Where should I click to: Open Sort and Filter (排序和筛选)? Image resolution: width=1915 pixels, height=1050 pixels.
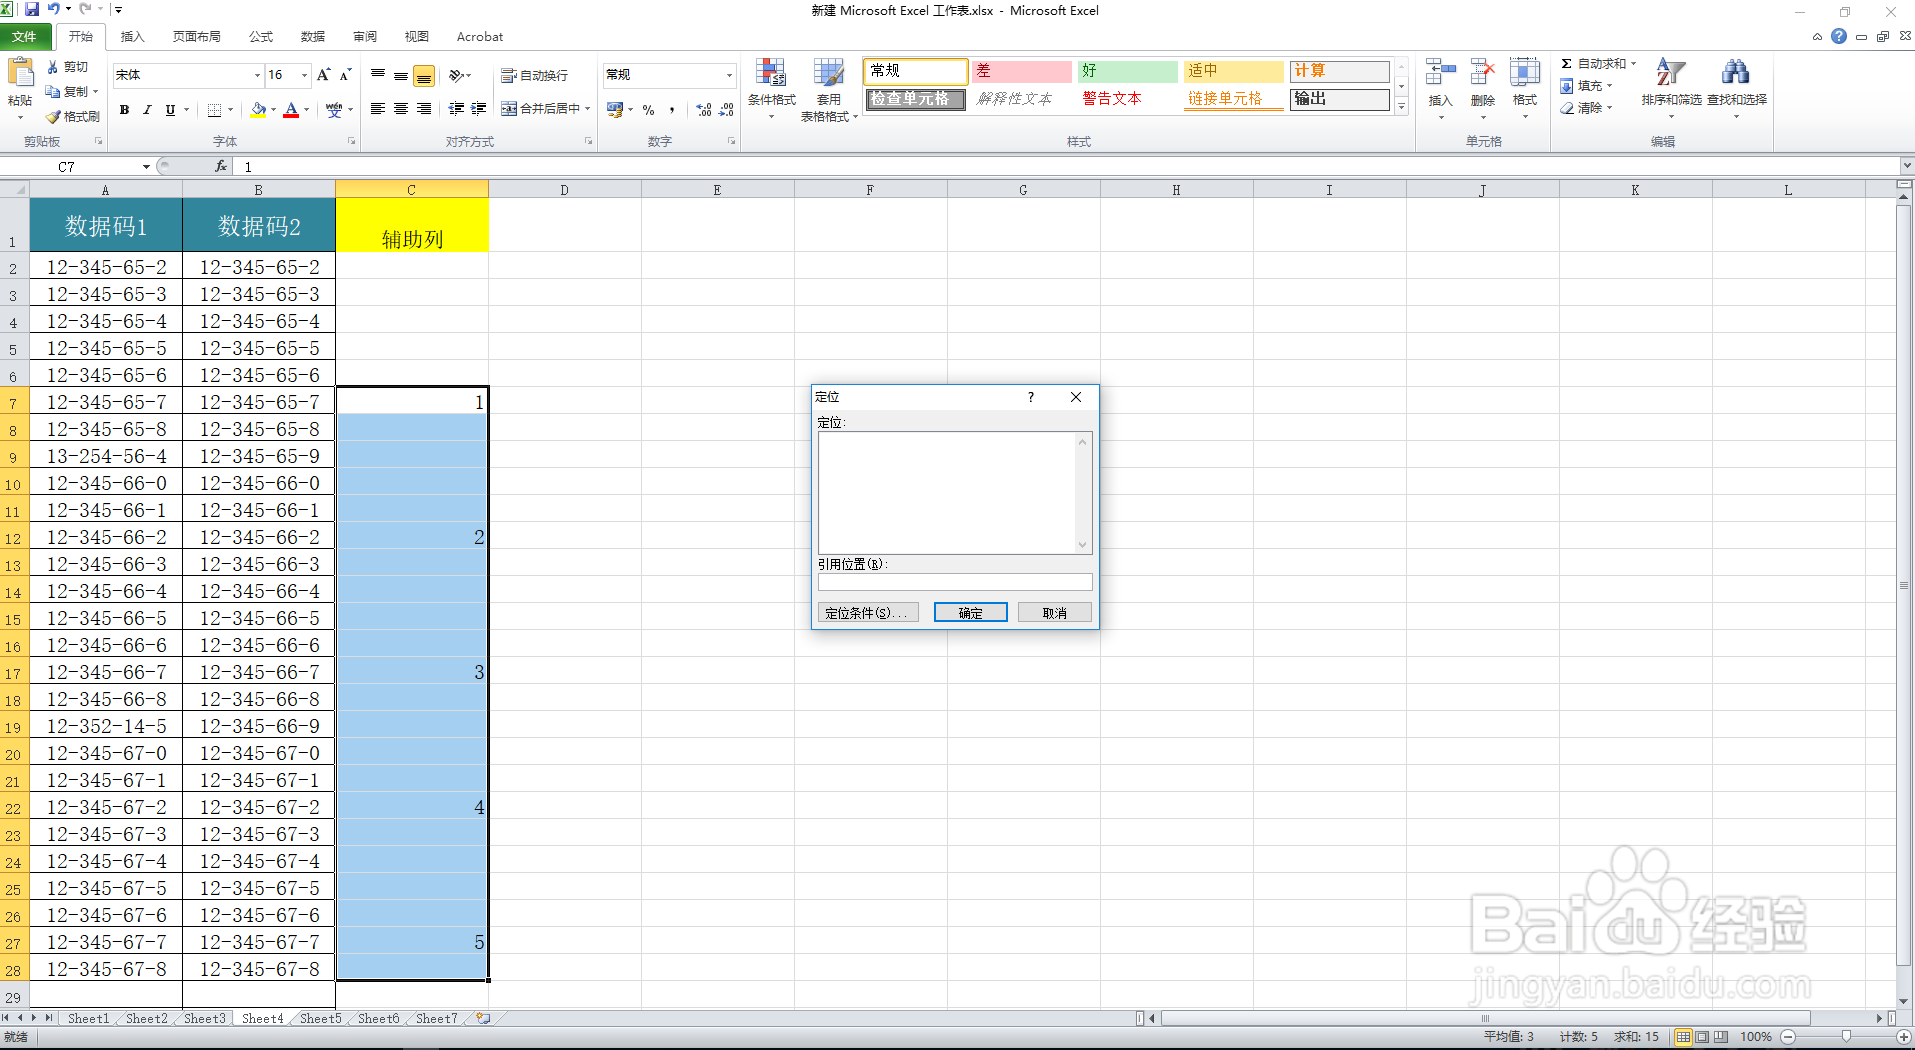[x=1671, y=88]
